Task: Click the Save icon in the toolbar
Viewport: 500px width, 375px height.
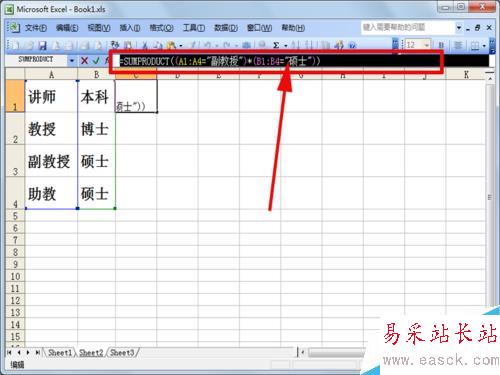Action: click(x=42, y=45)
